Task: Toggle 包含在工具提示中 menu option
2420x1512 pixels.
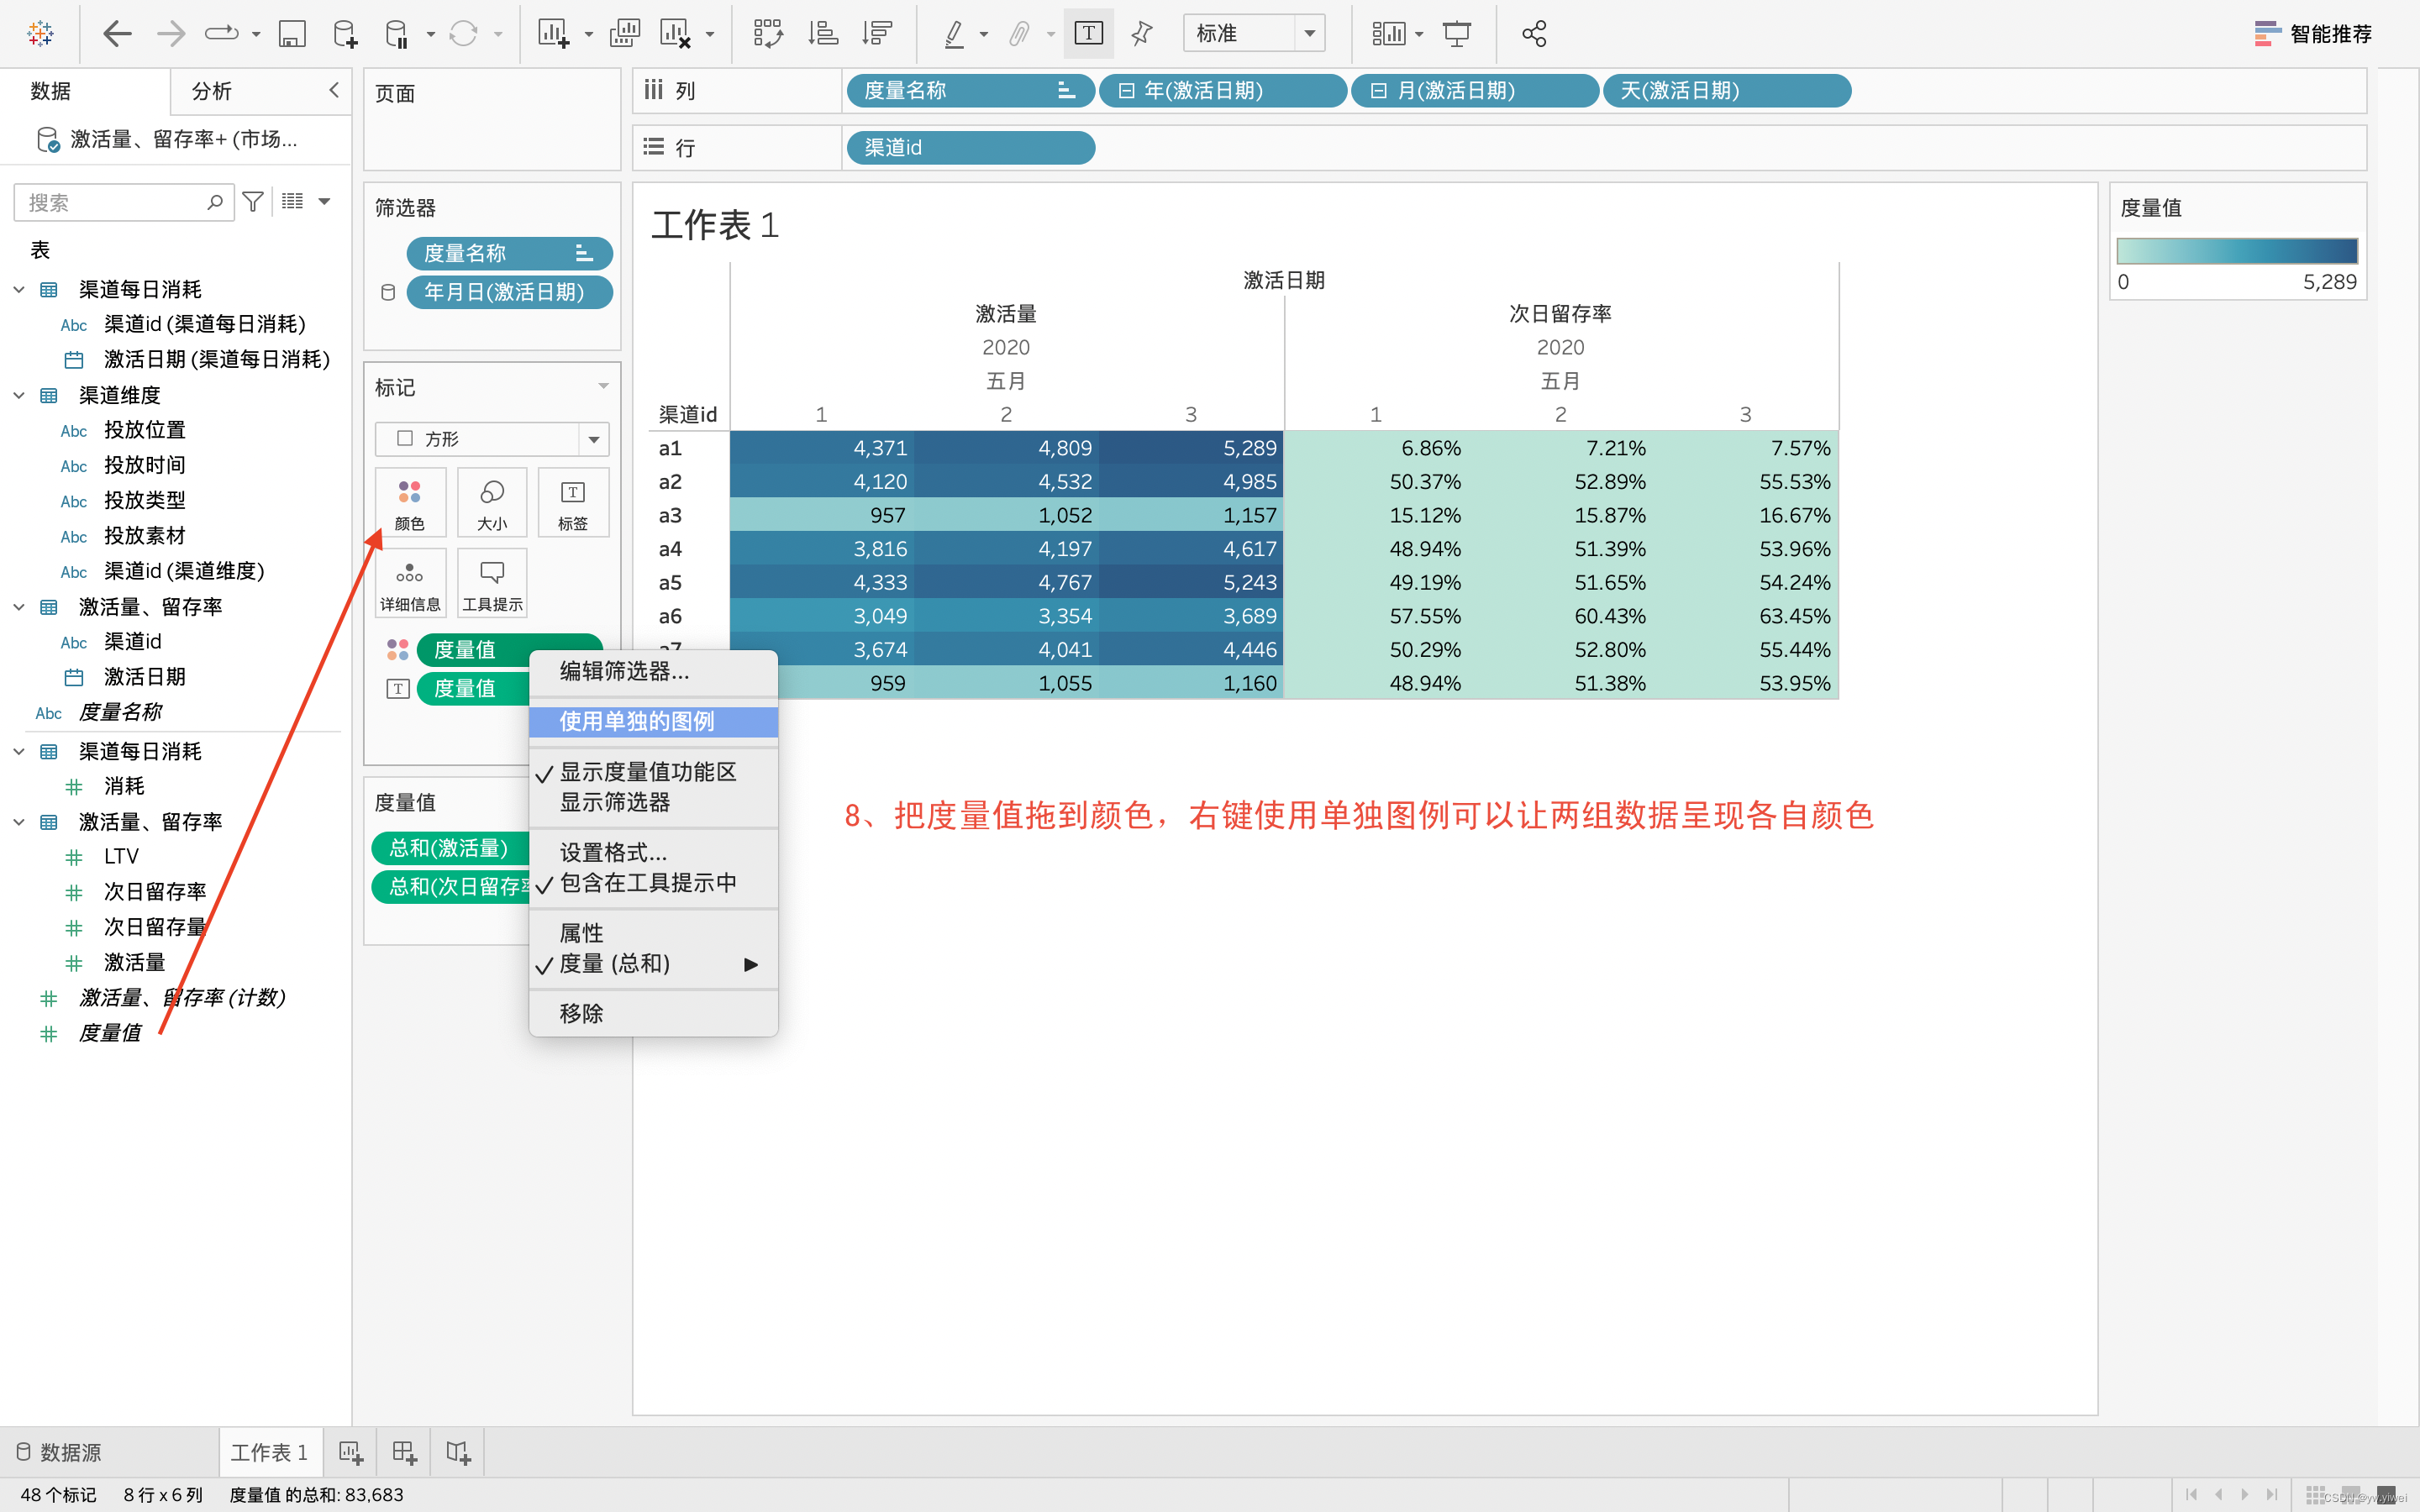Action: 647,883
